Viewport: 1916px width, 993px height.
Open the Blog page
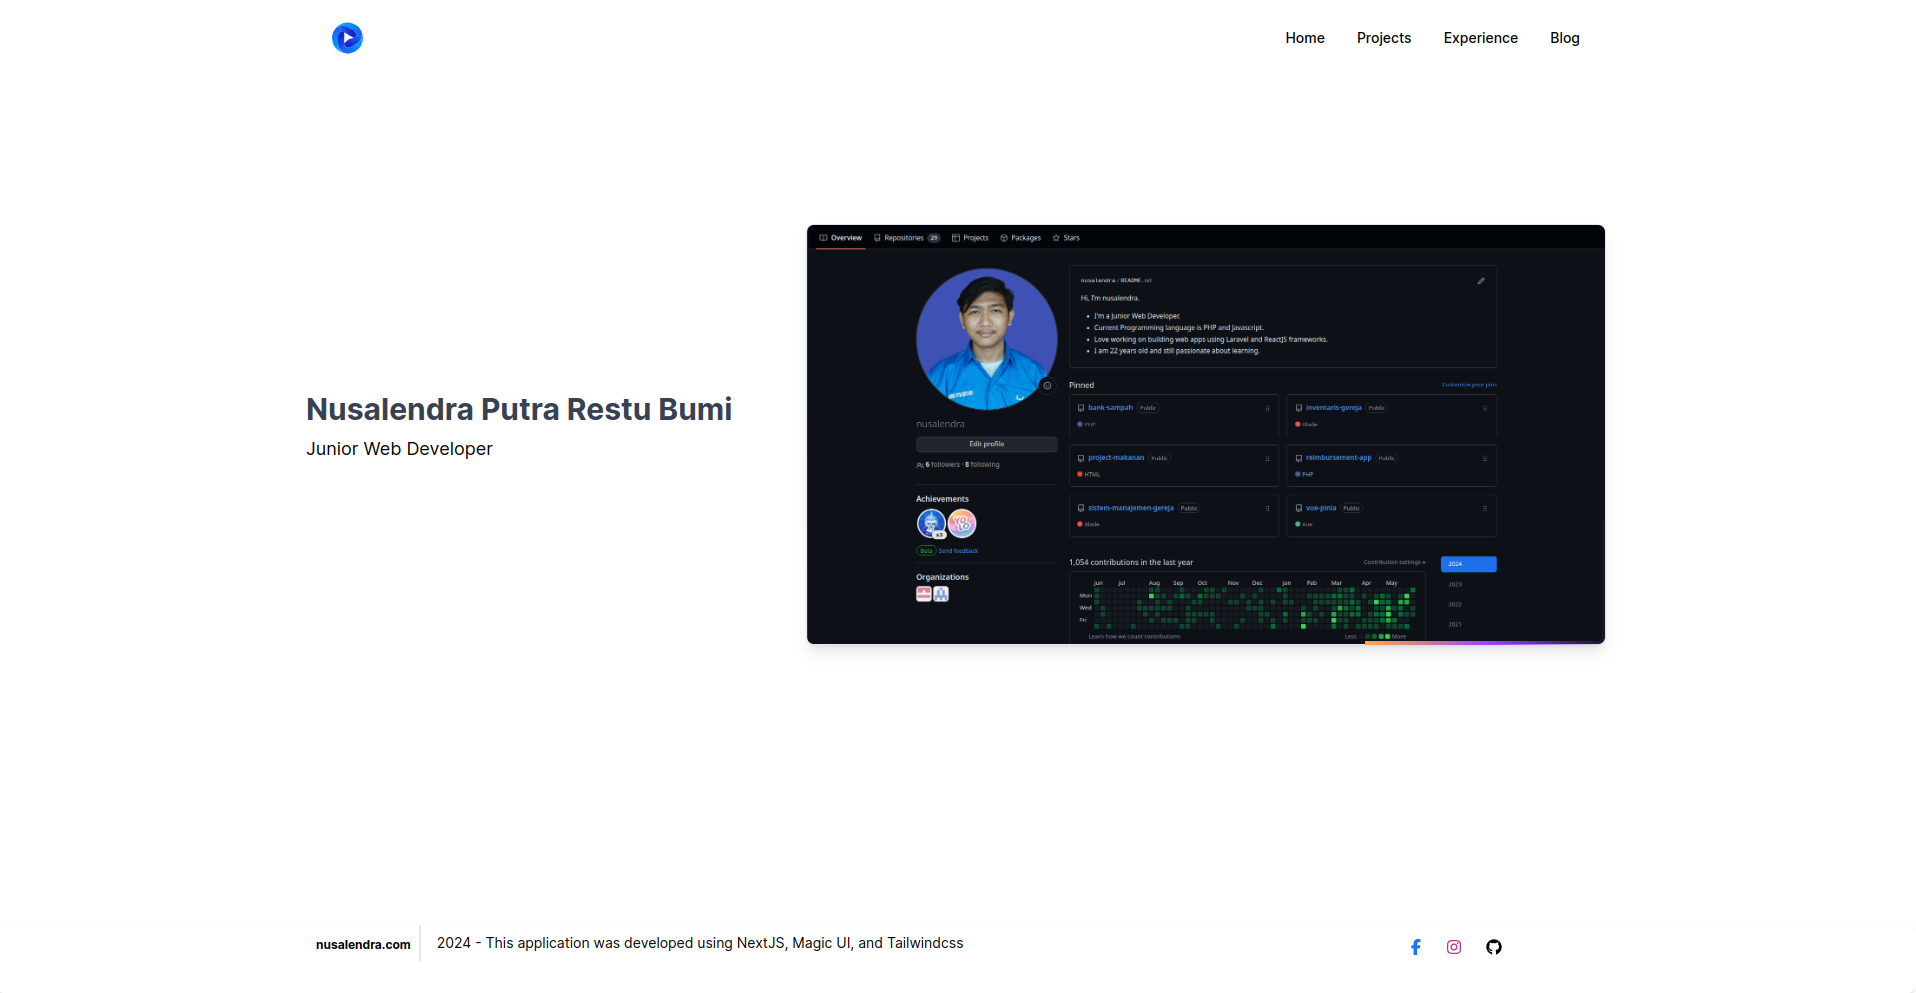(x=1564, y=38)
